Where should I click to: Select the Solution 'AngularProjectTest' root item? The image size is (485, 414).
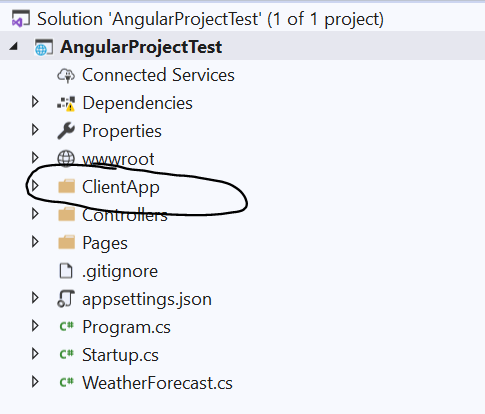pos(210,19)
